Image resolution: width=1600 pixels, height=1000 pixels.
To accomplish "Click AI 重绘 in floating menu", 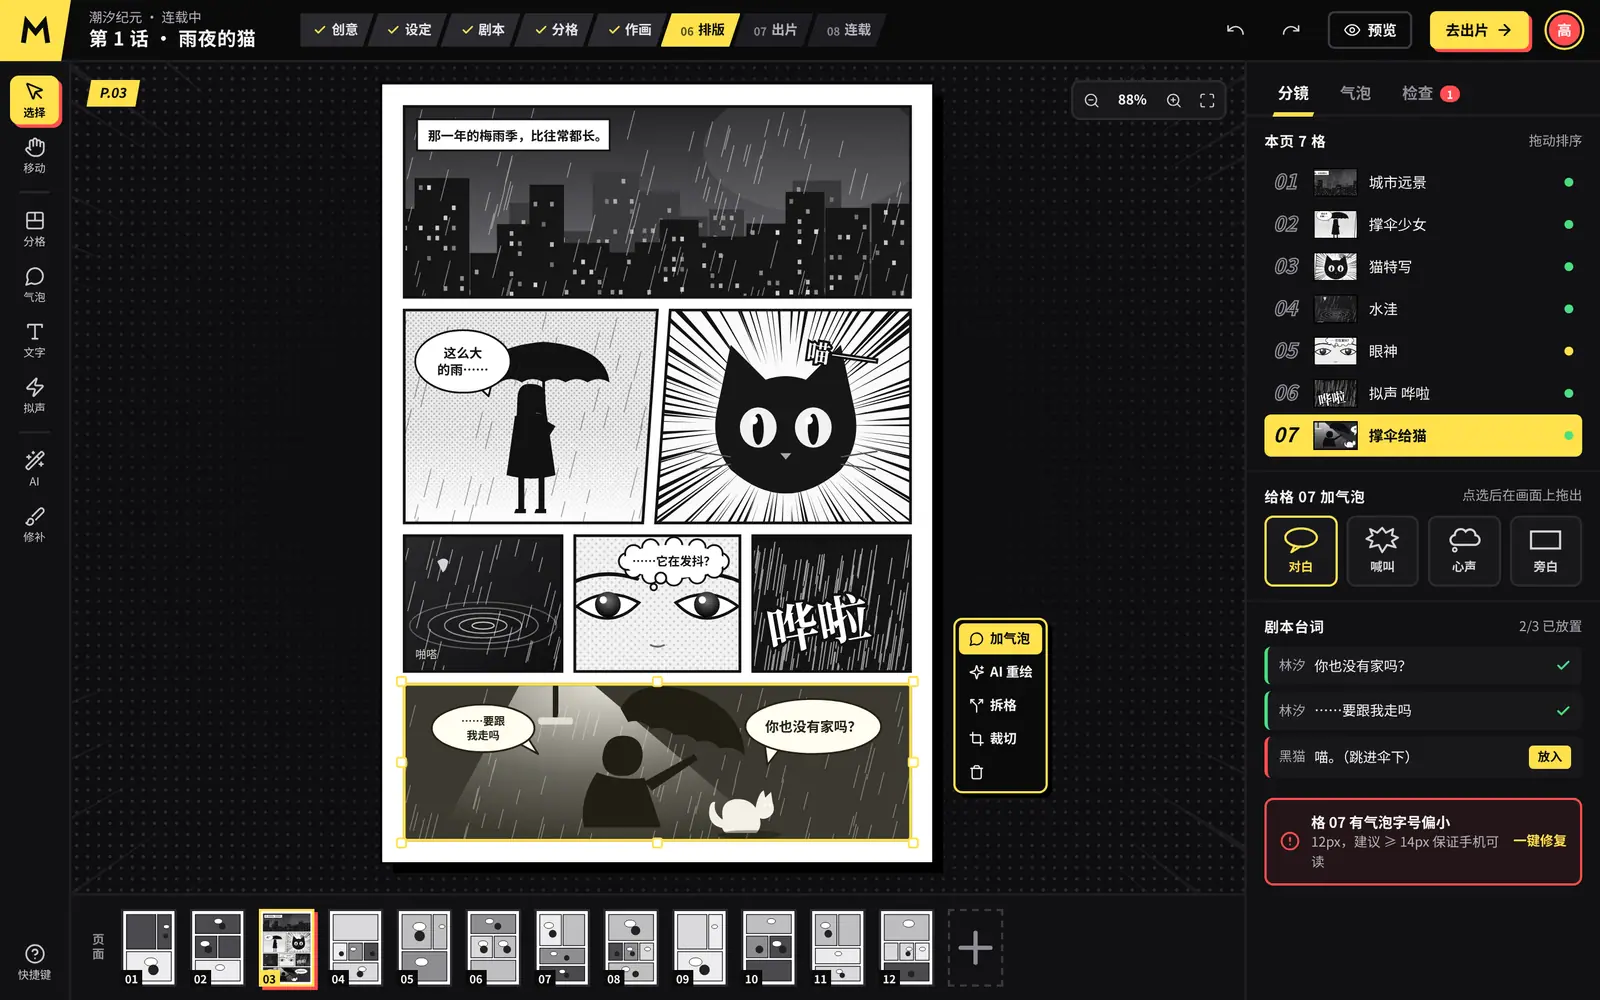I will click(x=1000, y=672).
